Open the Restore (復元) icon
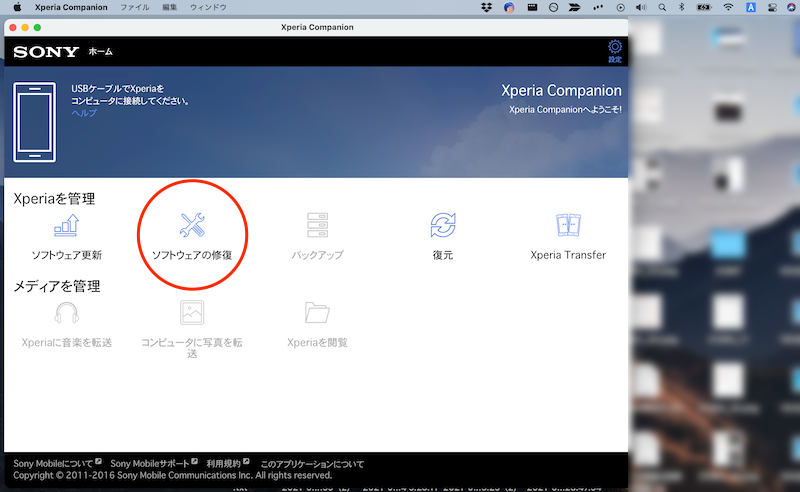This screenshot has height=492, width=800. [443, 226]
